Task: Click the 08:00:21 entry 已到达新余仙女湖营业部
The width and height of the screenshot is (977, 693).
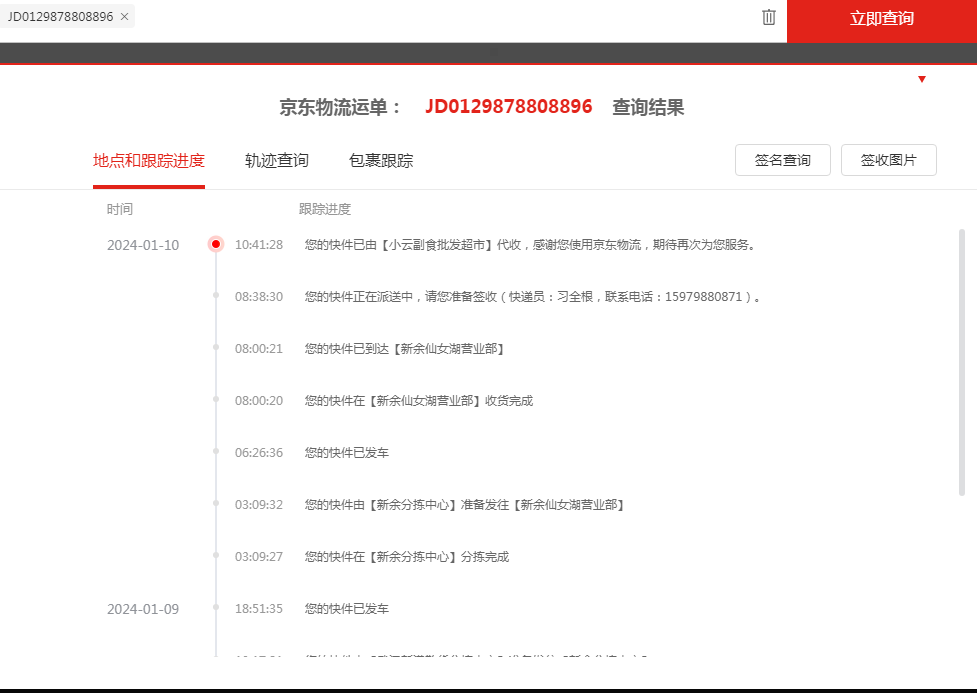Action: [404, 349]
